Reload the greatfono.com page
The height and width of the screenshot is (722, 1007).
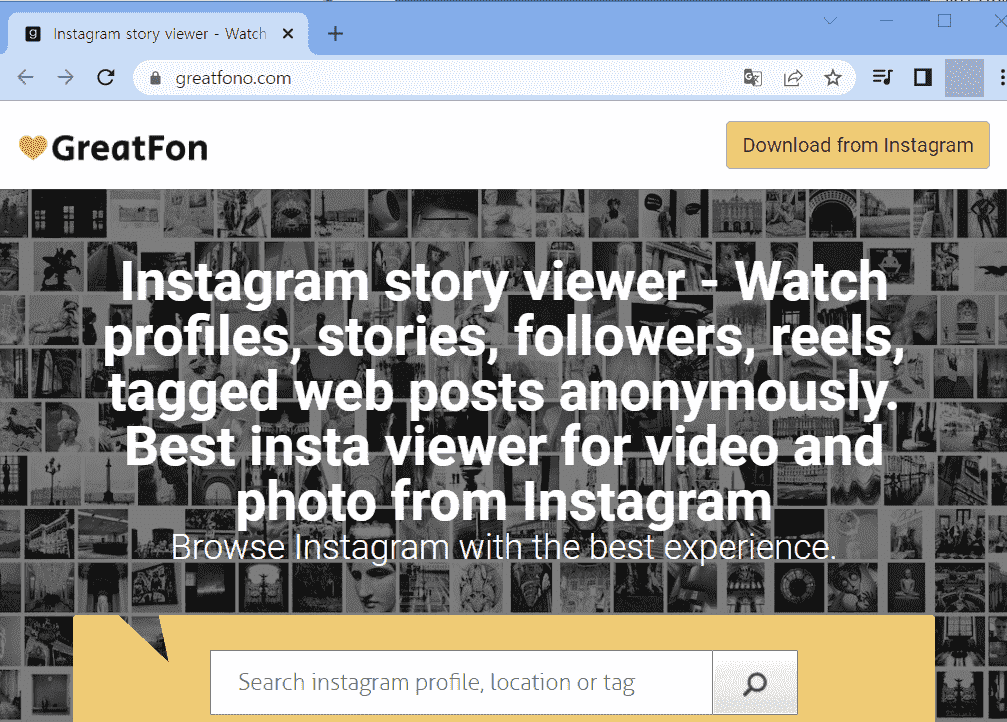[x=106, y=78]
